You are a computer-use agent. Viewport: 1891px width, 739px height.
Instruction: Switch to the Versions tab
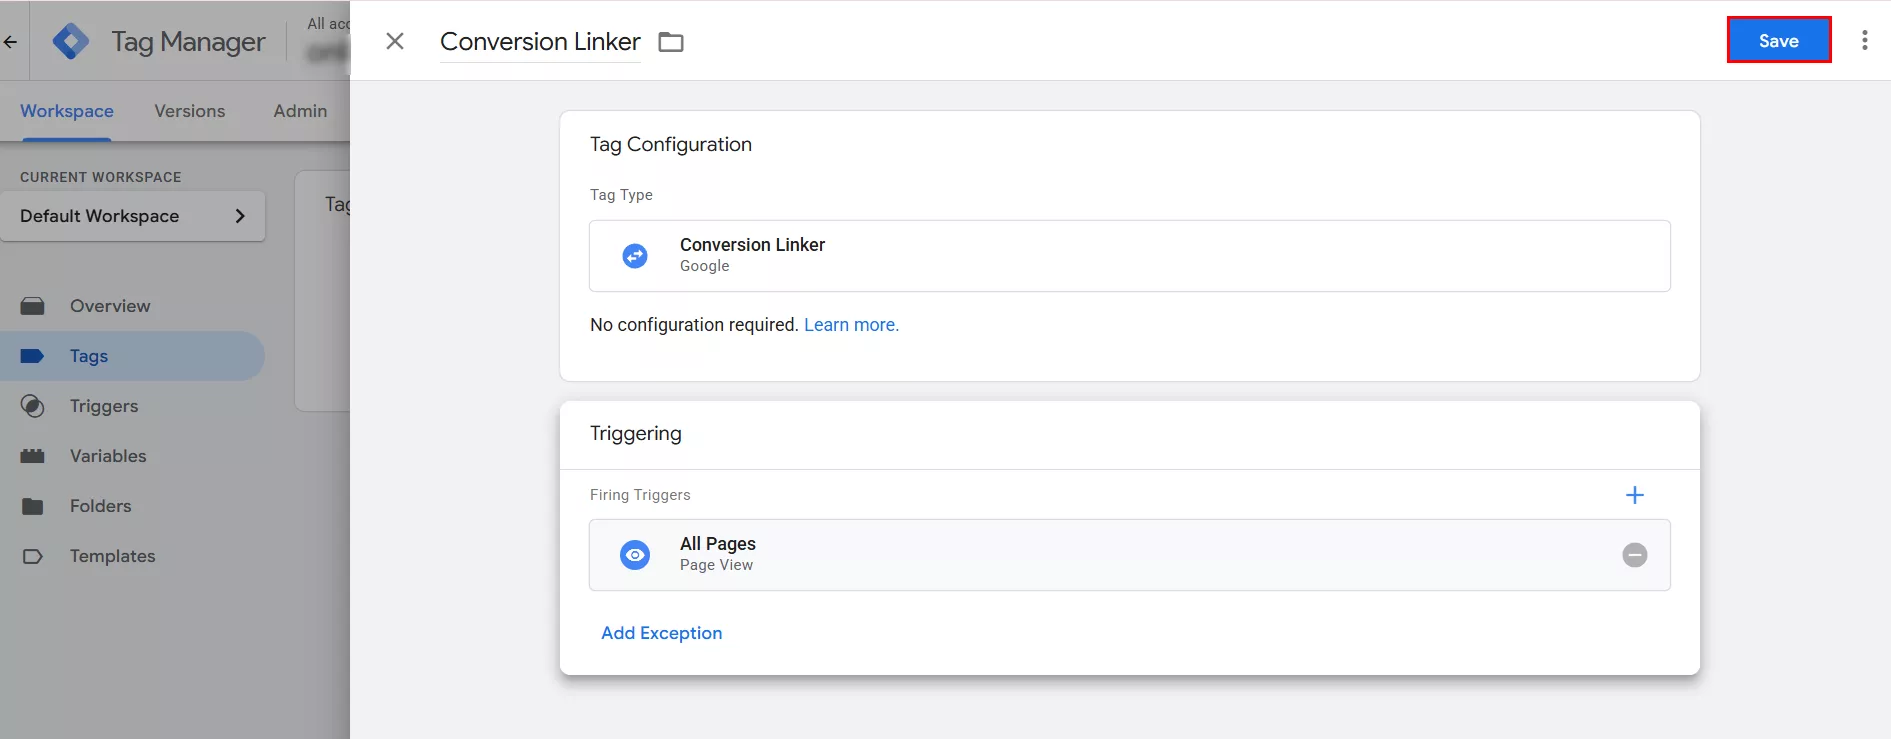click(189, 111)
